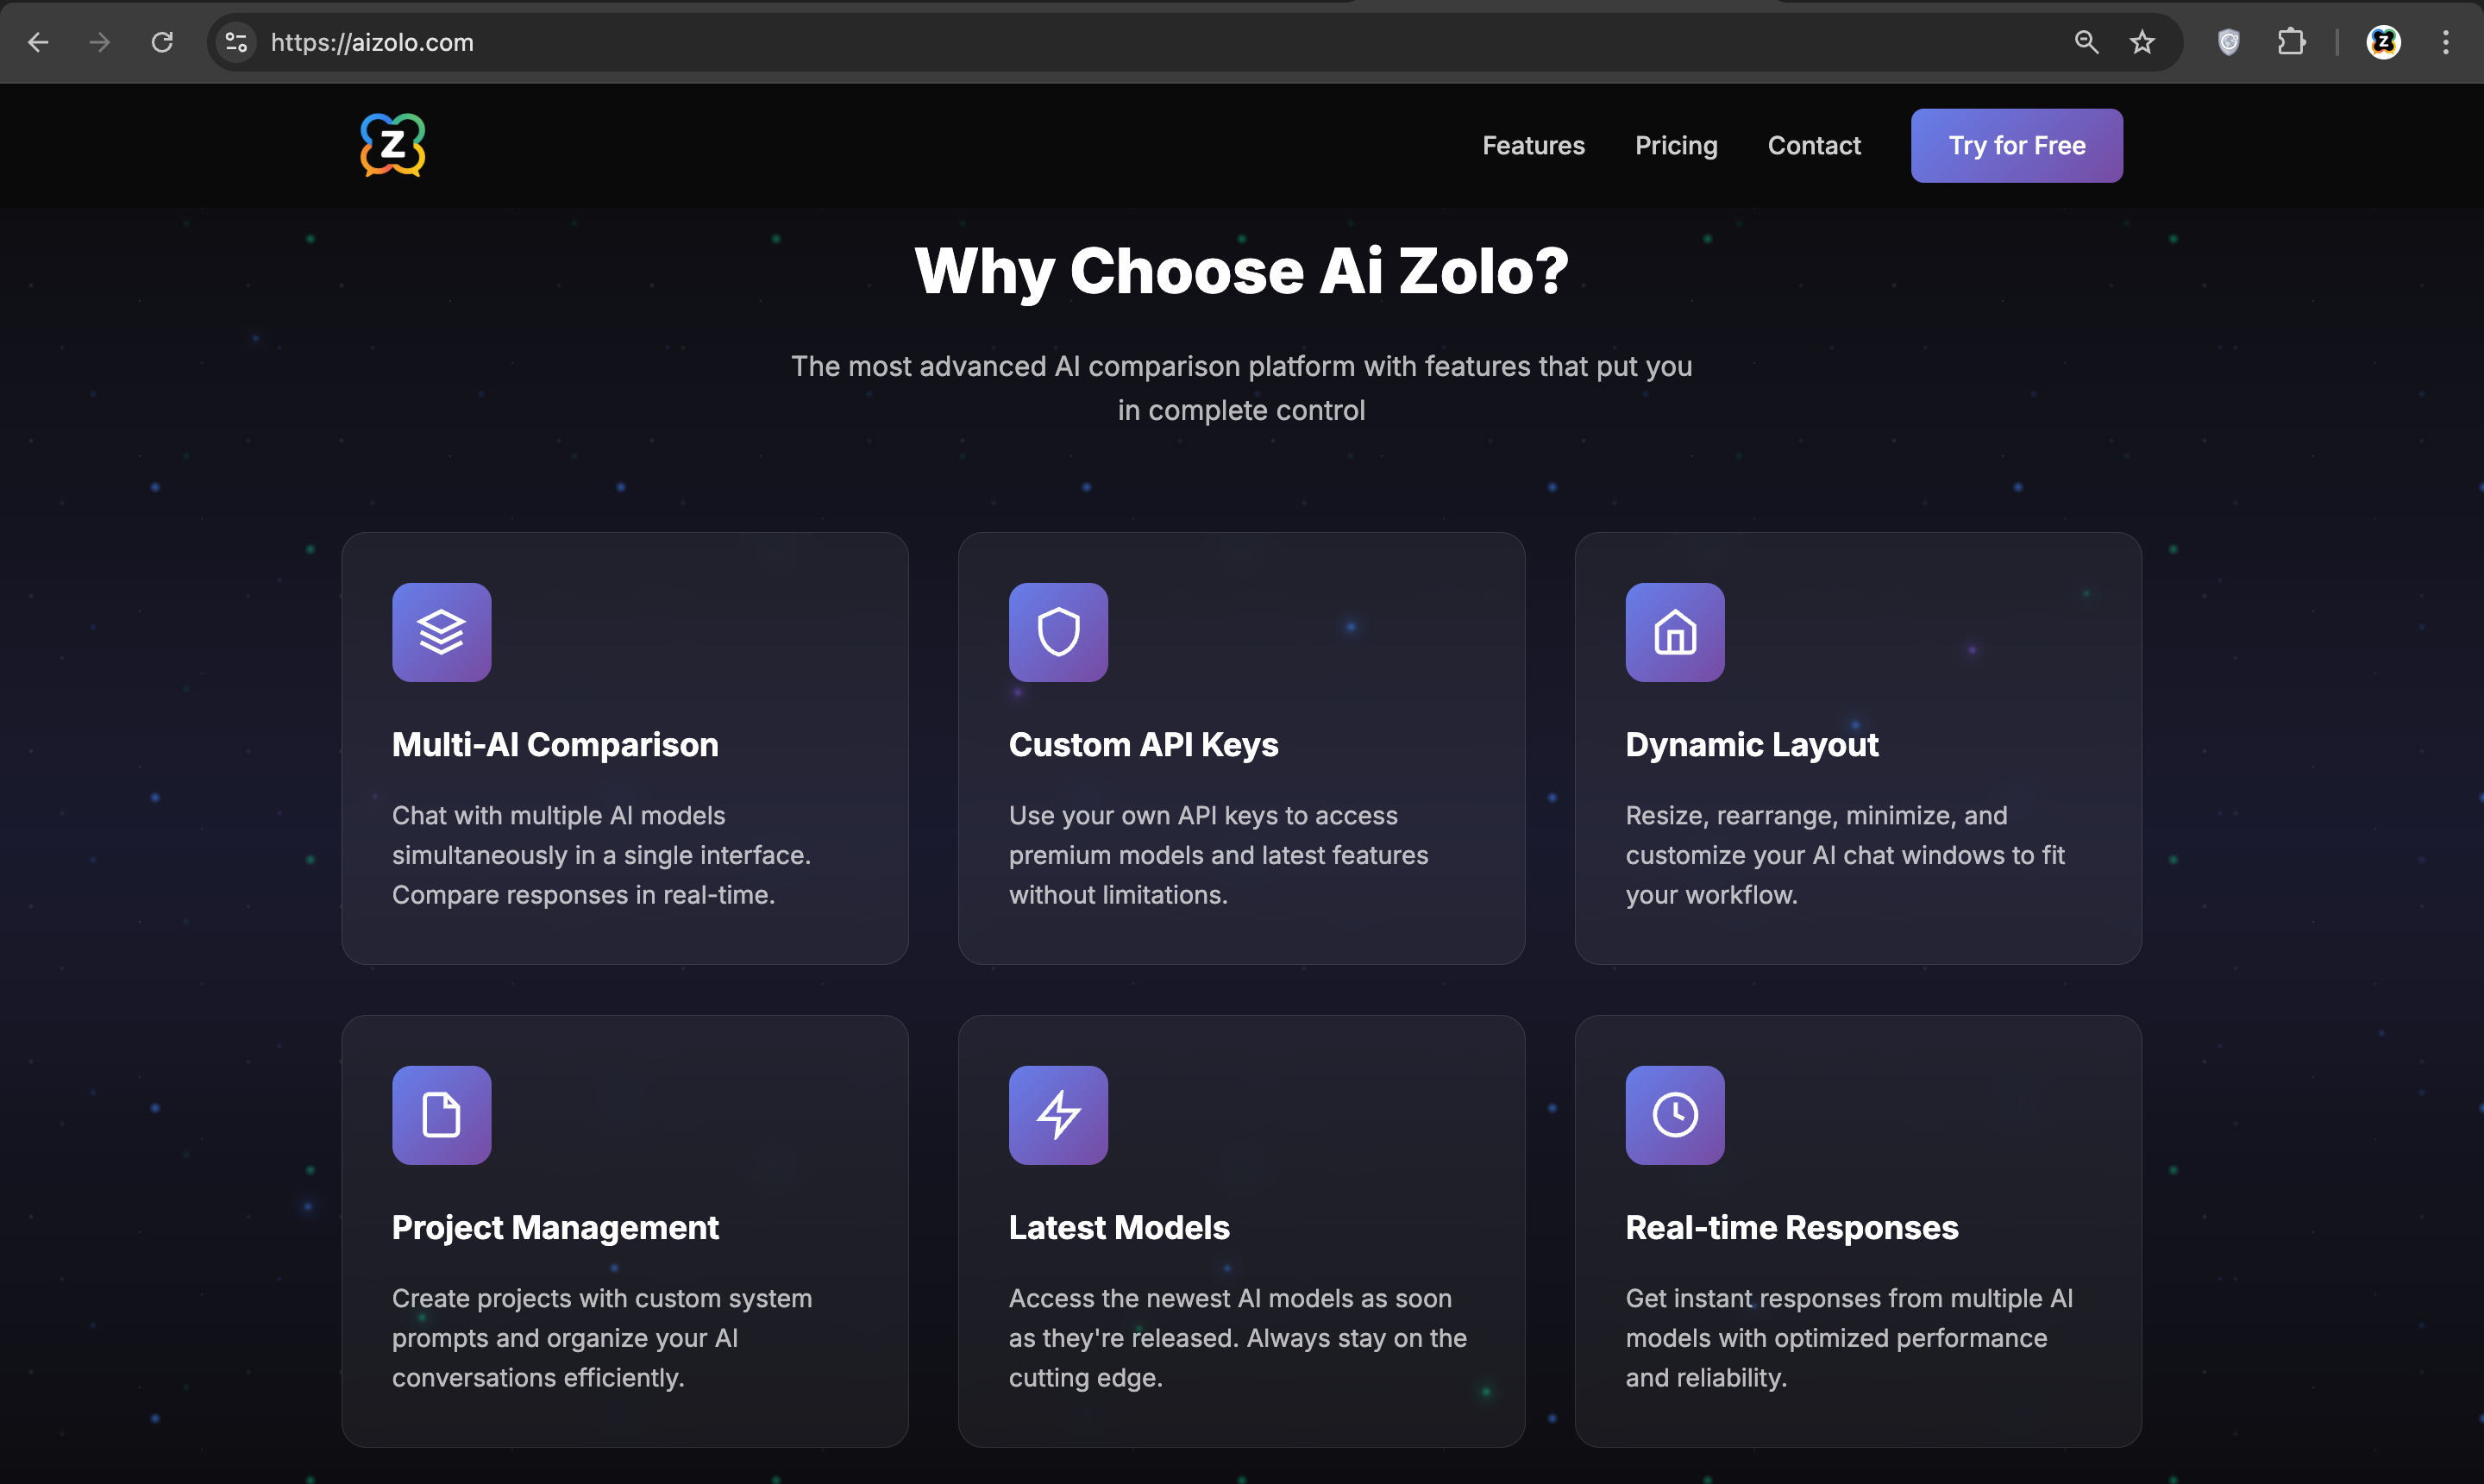Open the three-dot browser menu

pyautogui.click(x=2445, y=42)
